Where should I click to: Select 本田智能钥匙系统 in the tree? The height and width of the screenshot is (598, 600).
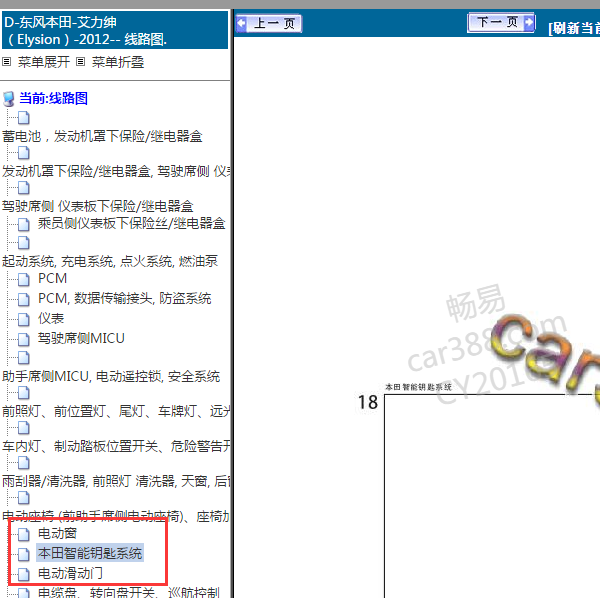point(90,553)
